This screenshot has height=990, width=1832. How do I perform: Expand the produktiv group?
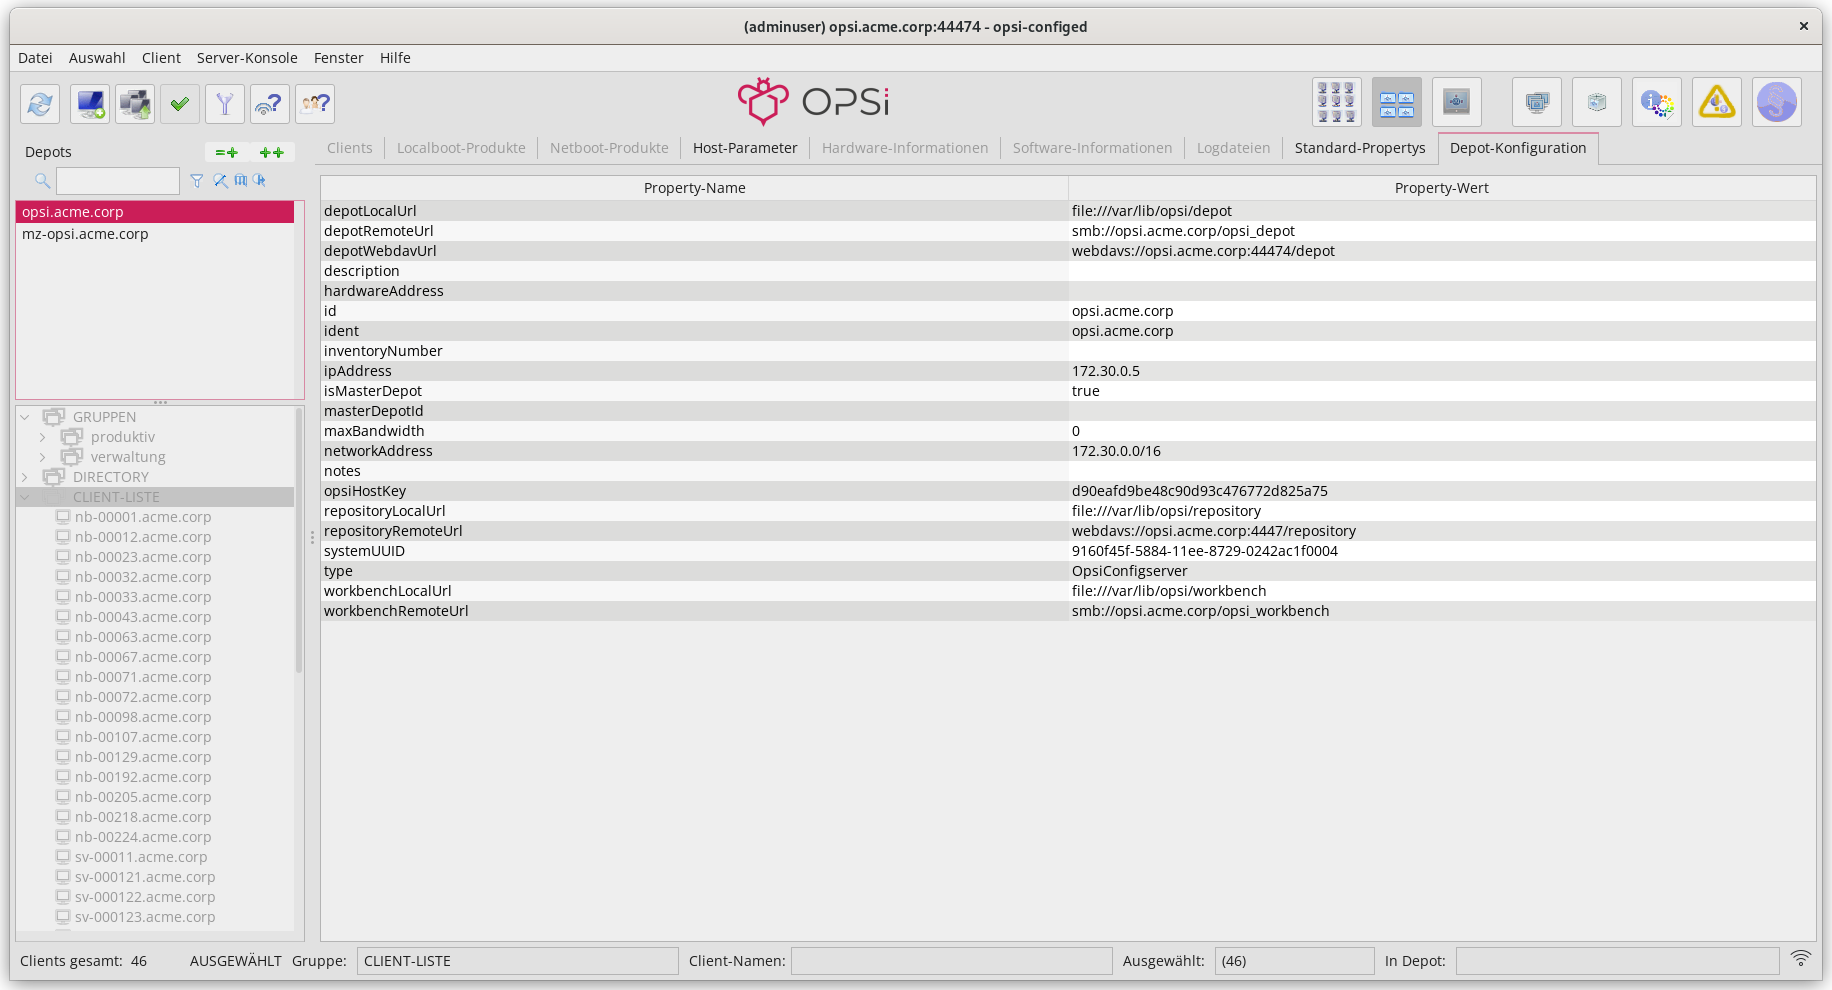coord(43,437)
